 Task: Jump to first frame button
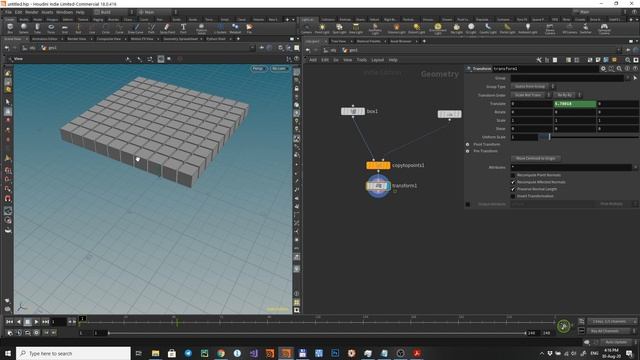click(x=9, y=322)
